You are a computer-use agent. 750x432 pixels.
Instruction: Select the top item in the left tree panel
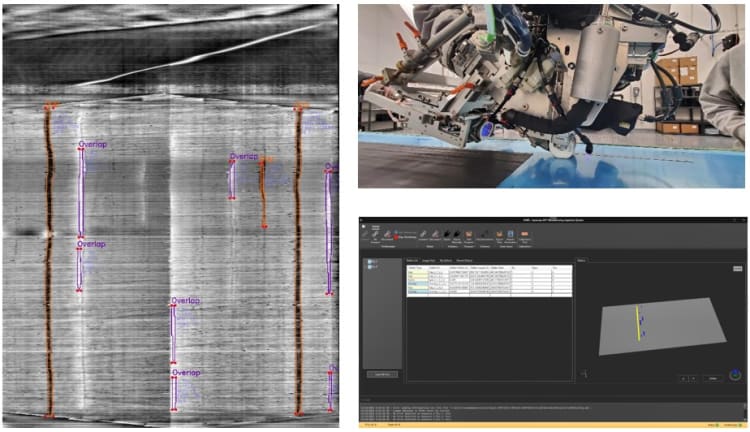click(373, 262)
